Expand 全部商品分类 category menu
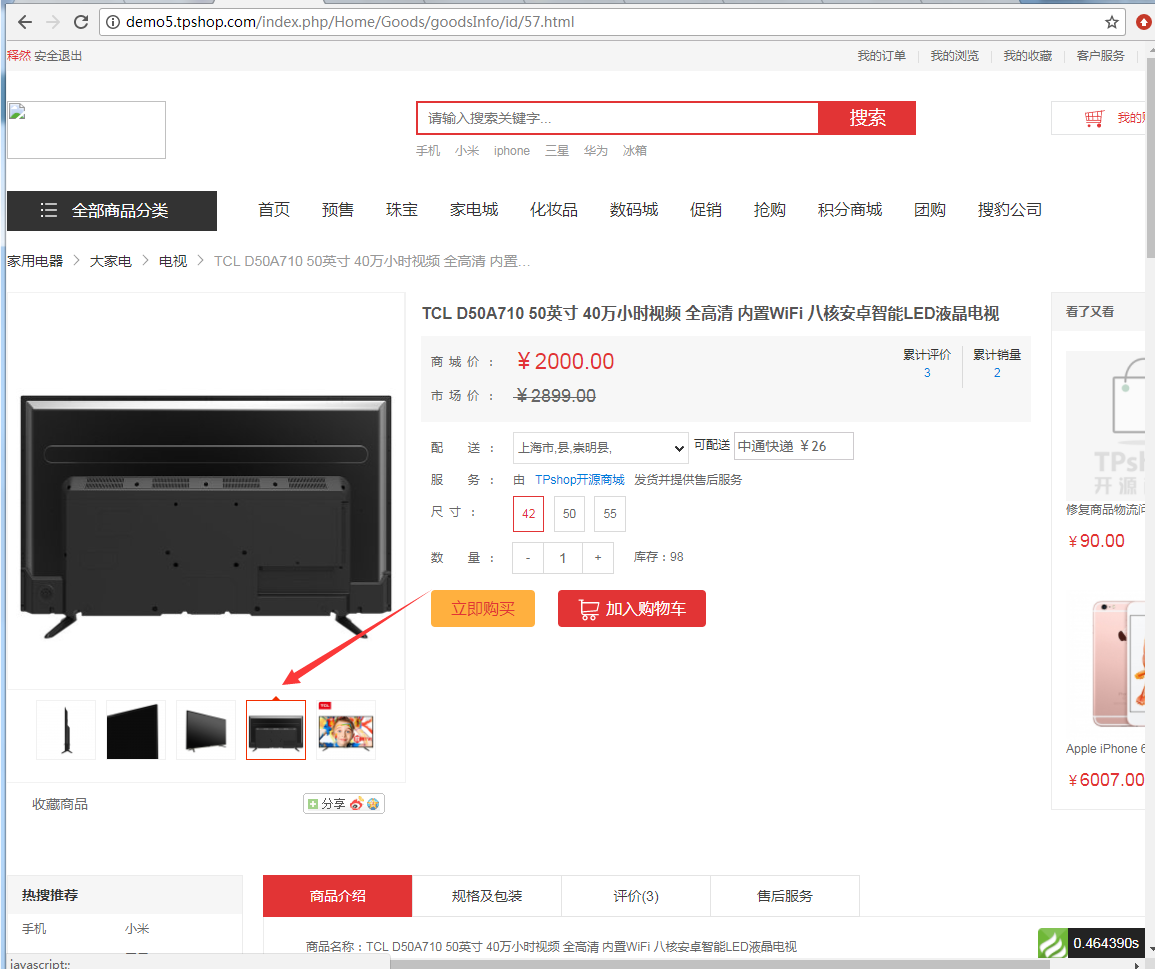 (x=112, y=211)
